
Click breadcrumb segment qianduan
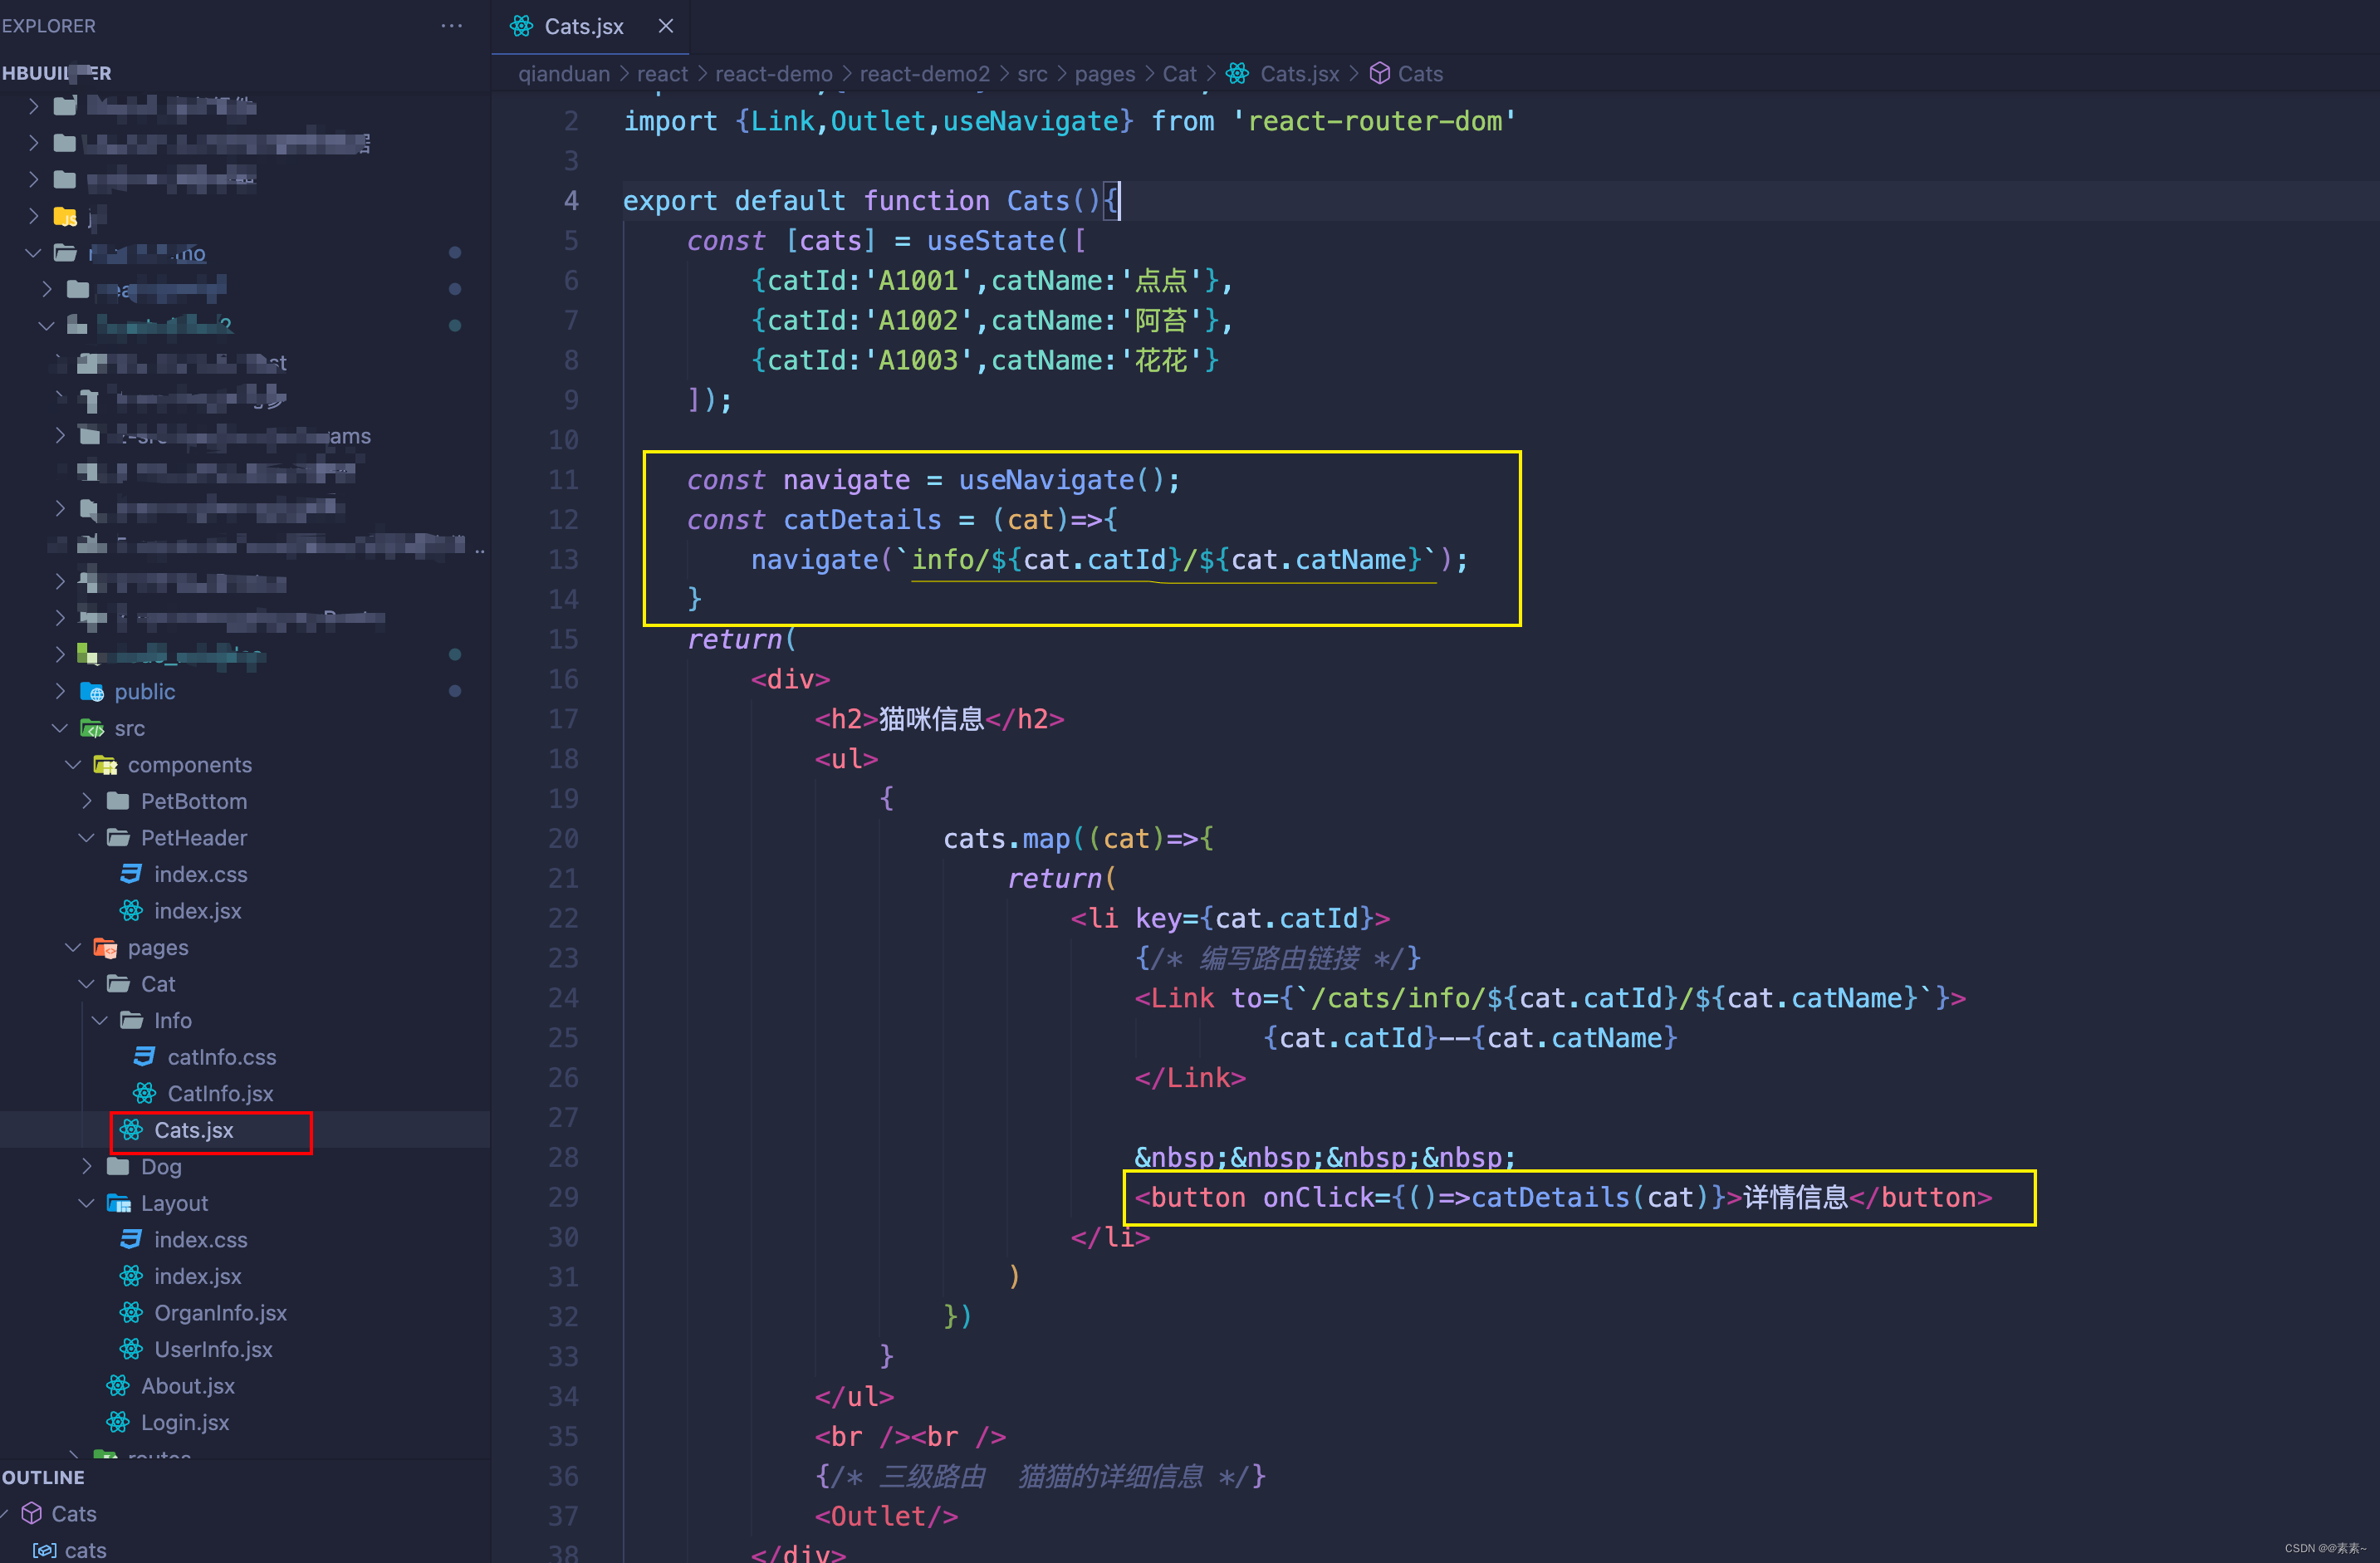(564, 73)
